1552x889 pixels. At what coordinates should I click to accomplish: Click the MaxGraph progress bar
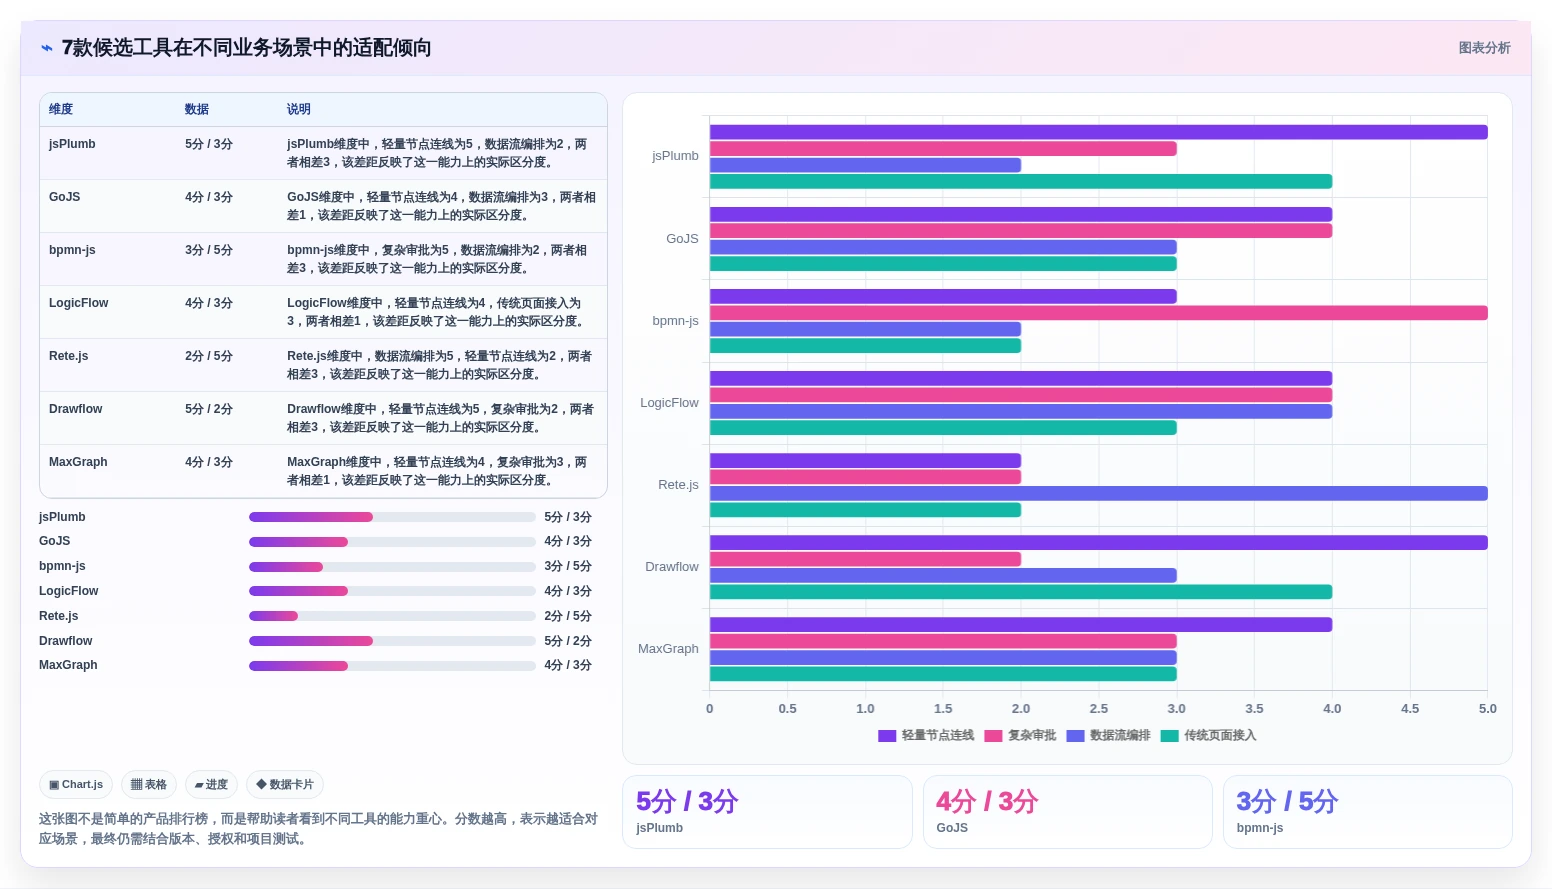[x=392, y=666]
